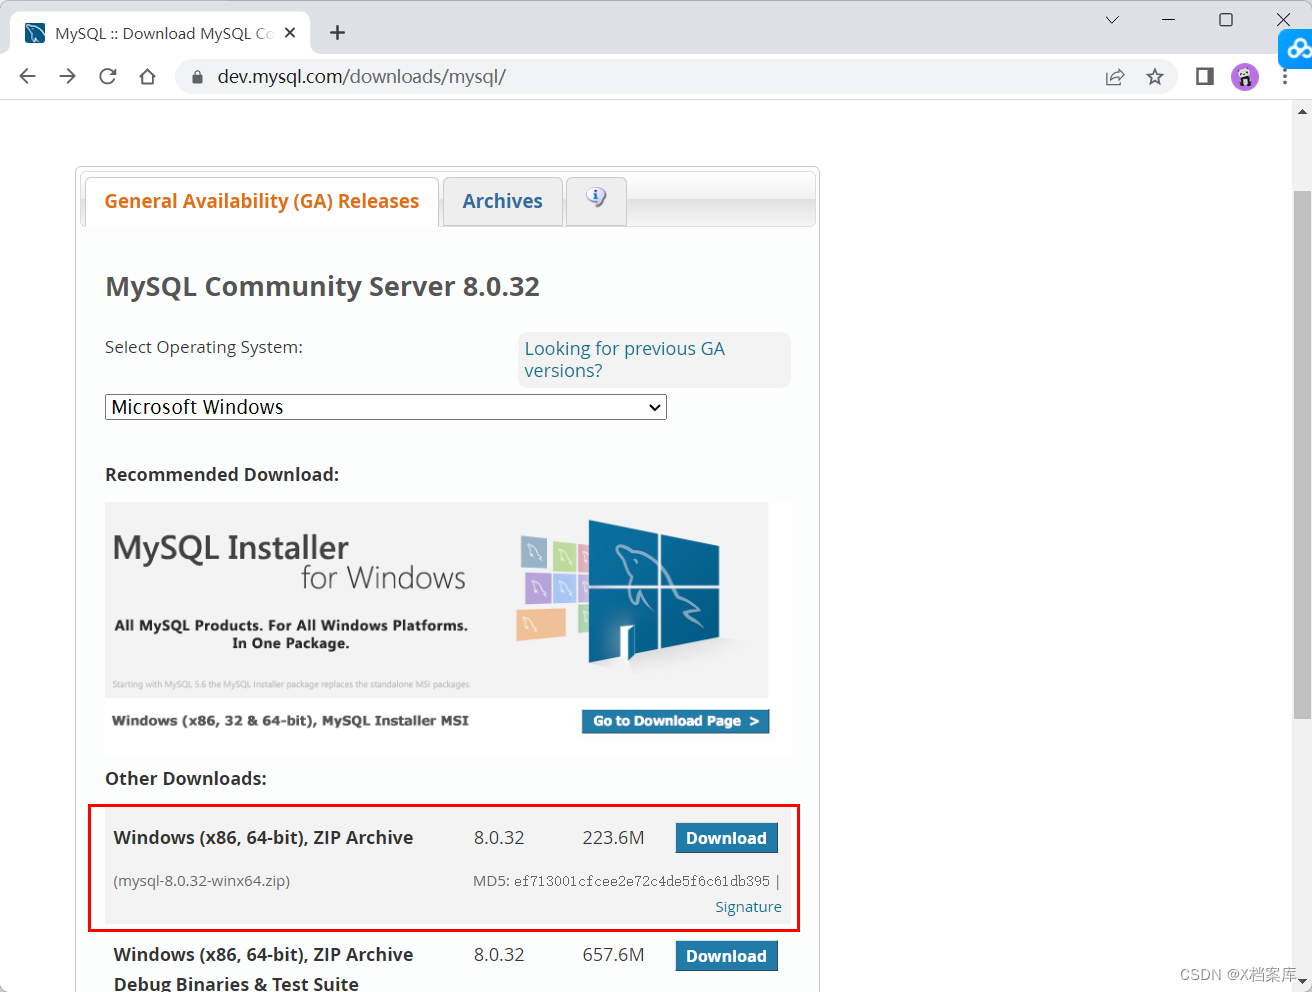Click Go to Download Page button
This screenshot has height=992, width=1312.
click(675, 721)
